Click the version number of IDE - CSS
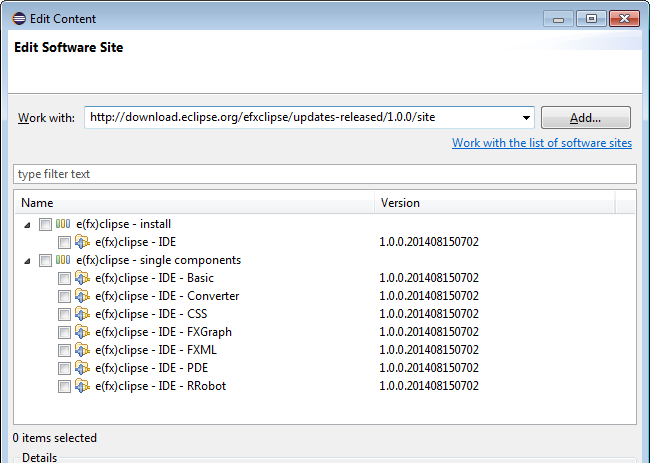The height and width of the screenshot is (463, 650). tap(429, 314)
